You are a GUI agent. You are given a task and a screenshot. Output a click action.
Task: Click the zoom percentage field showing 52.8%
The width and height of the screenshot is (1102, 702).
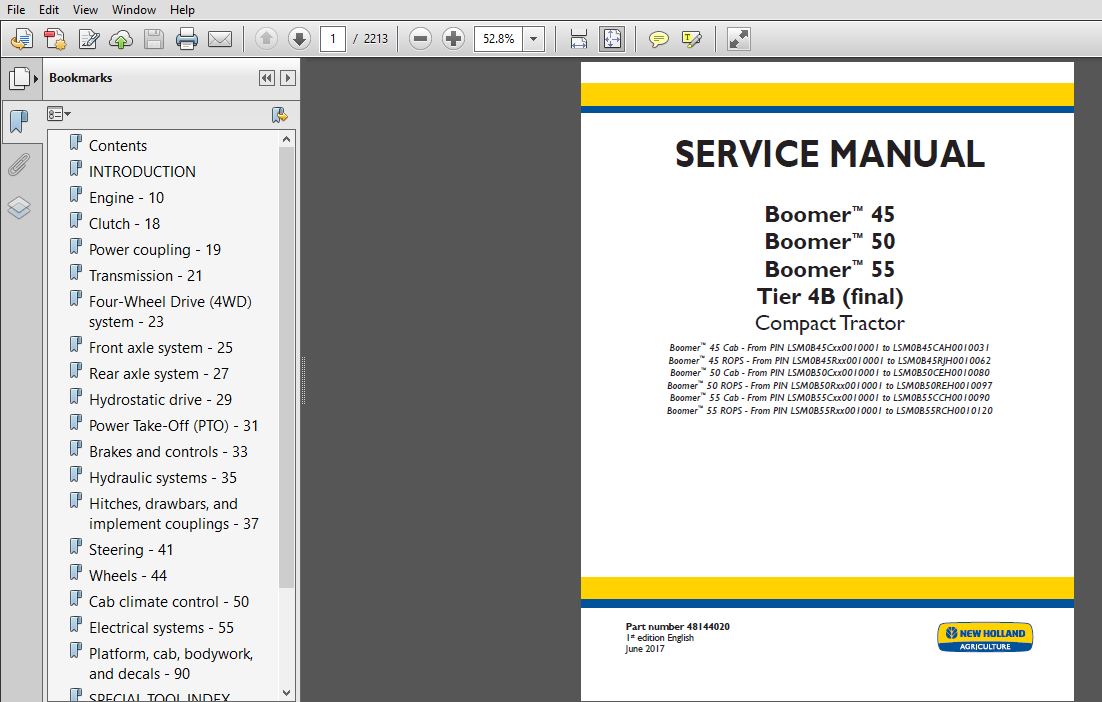click(498, 39)
